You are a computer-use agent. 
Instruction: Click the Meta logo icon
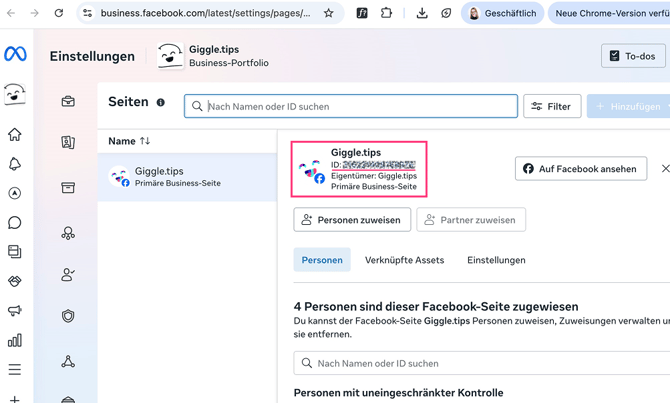(x=15, y=54)
